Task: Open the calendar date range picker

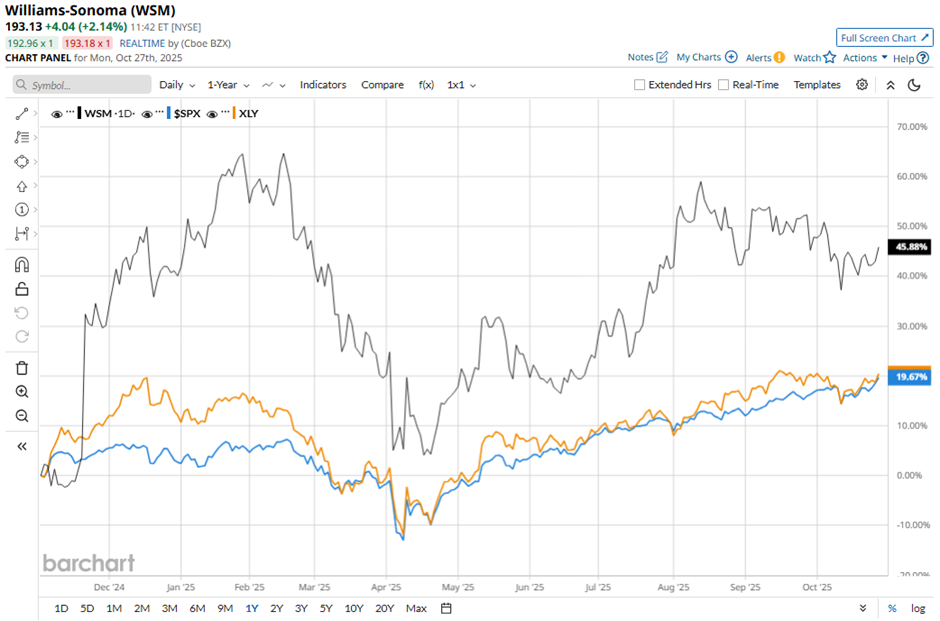Action: coord(446,608)
